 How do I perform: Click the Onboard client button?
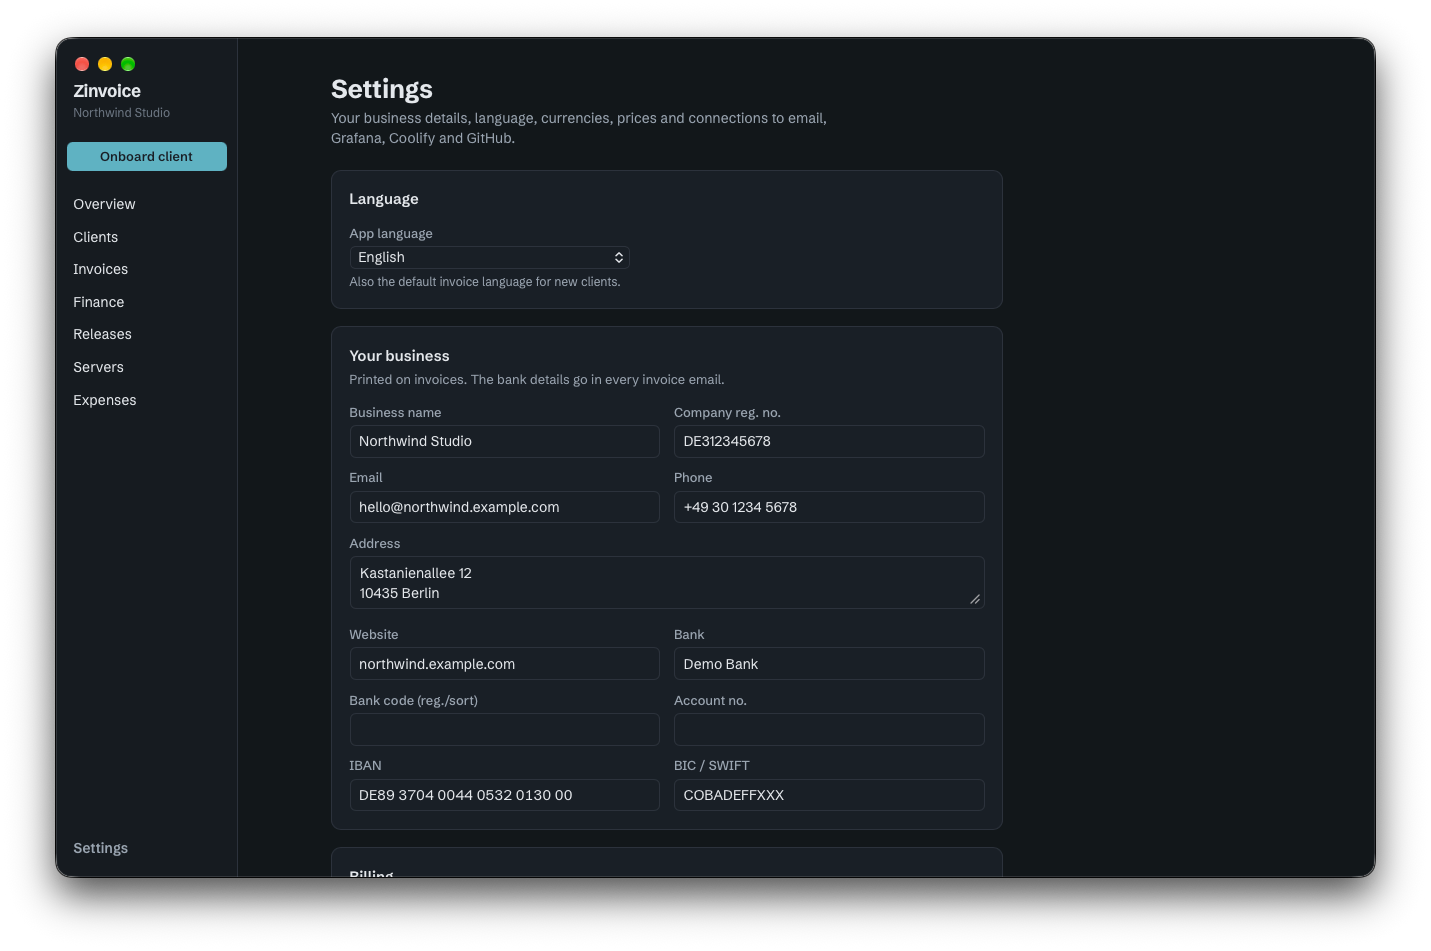pyautogui.click(x=147, y=156)
